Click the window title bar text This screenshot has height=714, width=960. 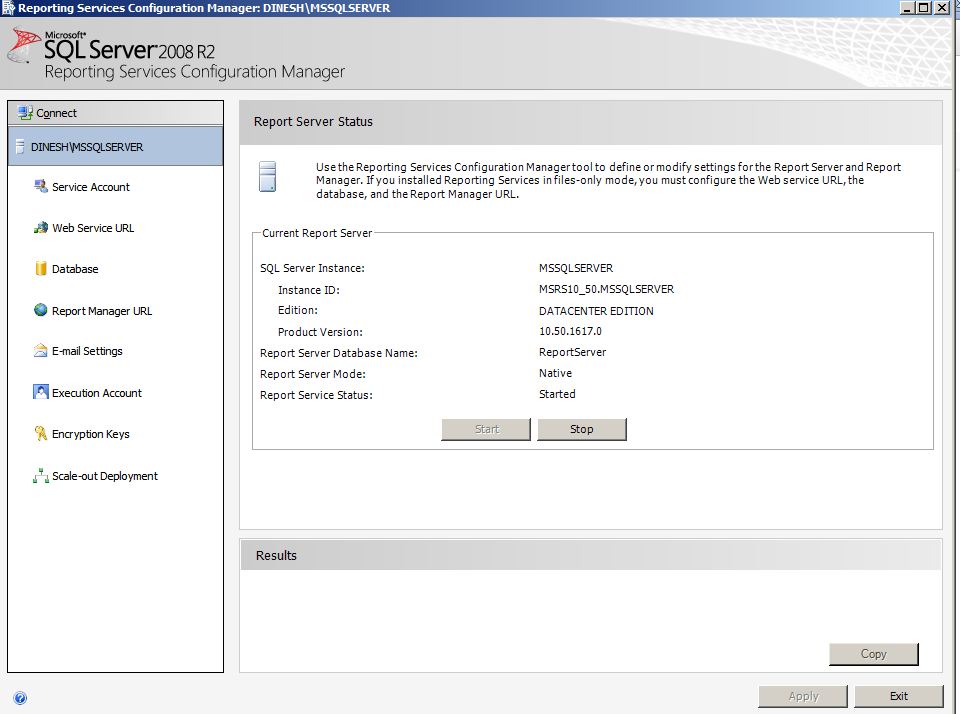pos(204,8)
